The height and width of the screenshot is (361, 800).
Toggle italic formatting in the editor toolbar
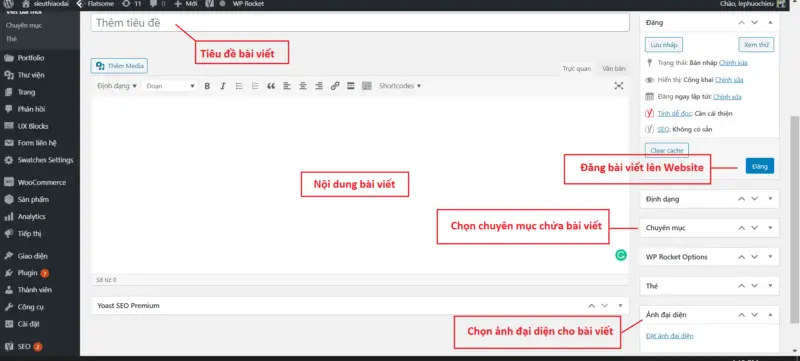click(x=223, y=86)
